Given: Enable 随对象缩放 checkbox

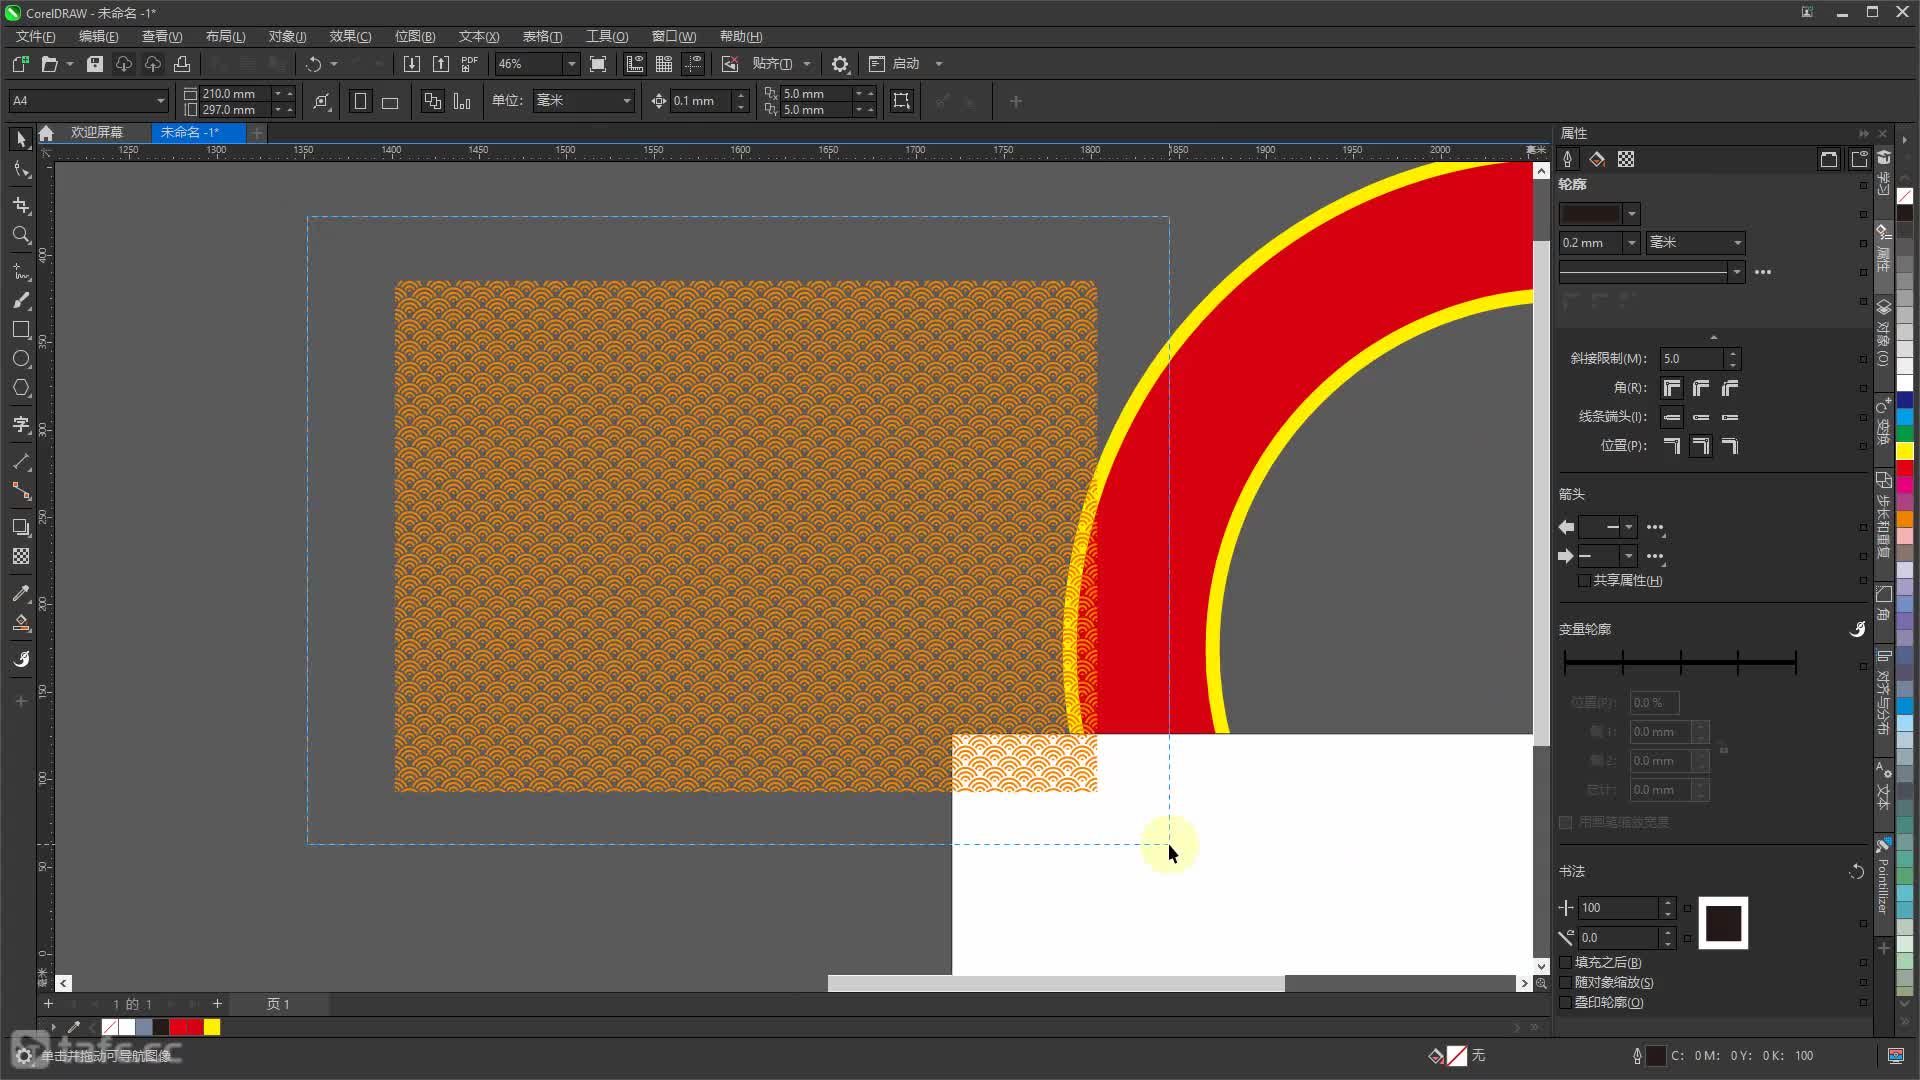Looking at the screenshot, I should click(x=1566, y=983).
